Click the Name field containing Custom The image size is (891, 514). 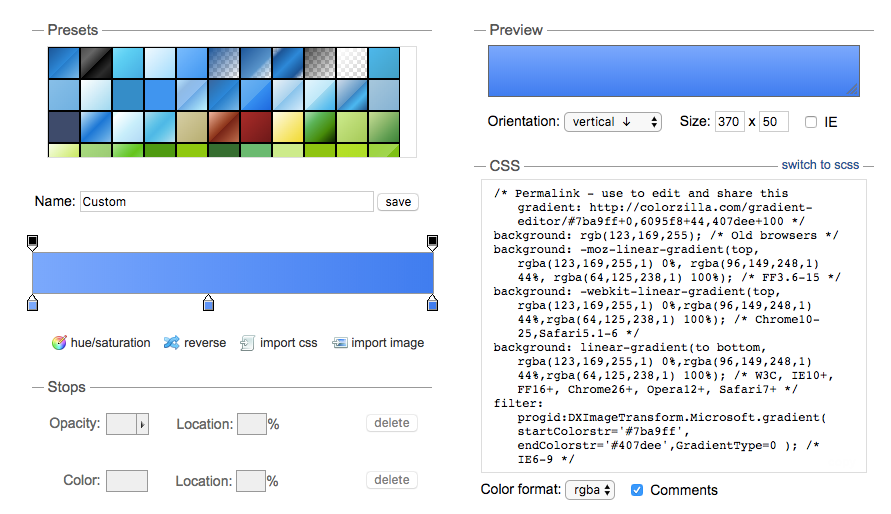tap(227, 202)
